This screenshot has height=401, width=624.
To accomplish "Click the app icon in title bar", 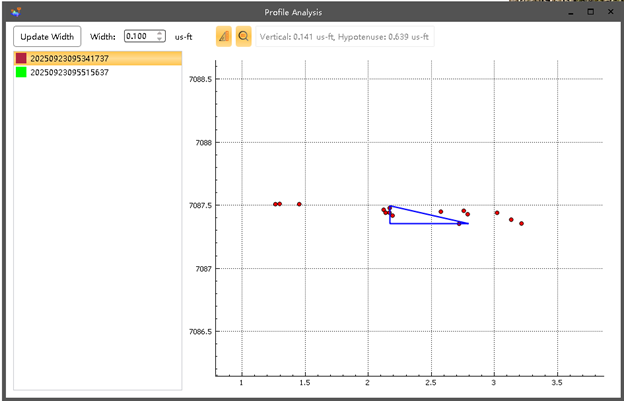I will tap(15, 11).
